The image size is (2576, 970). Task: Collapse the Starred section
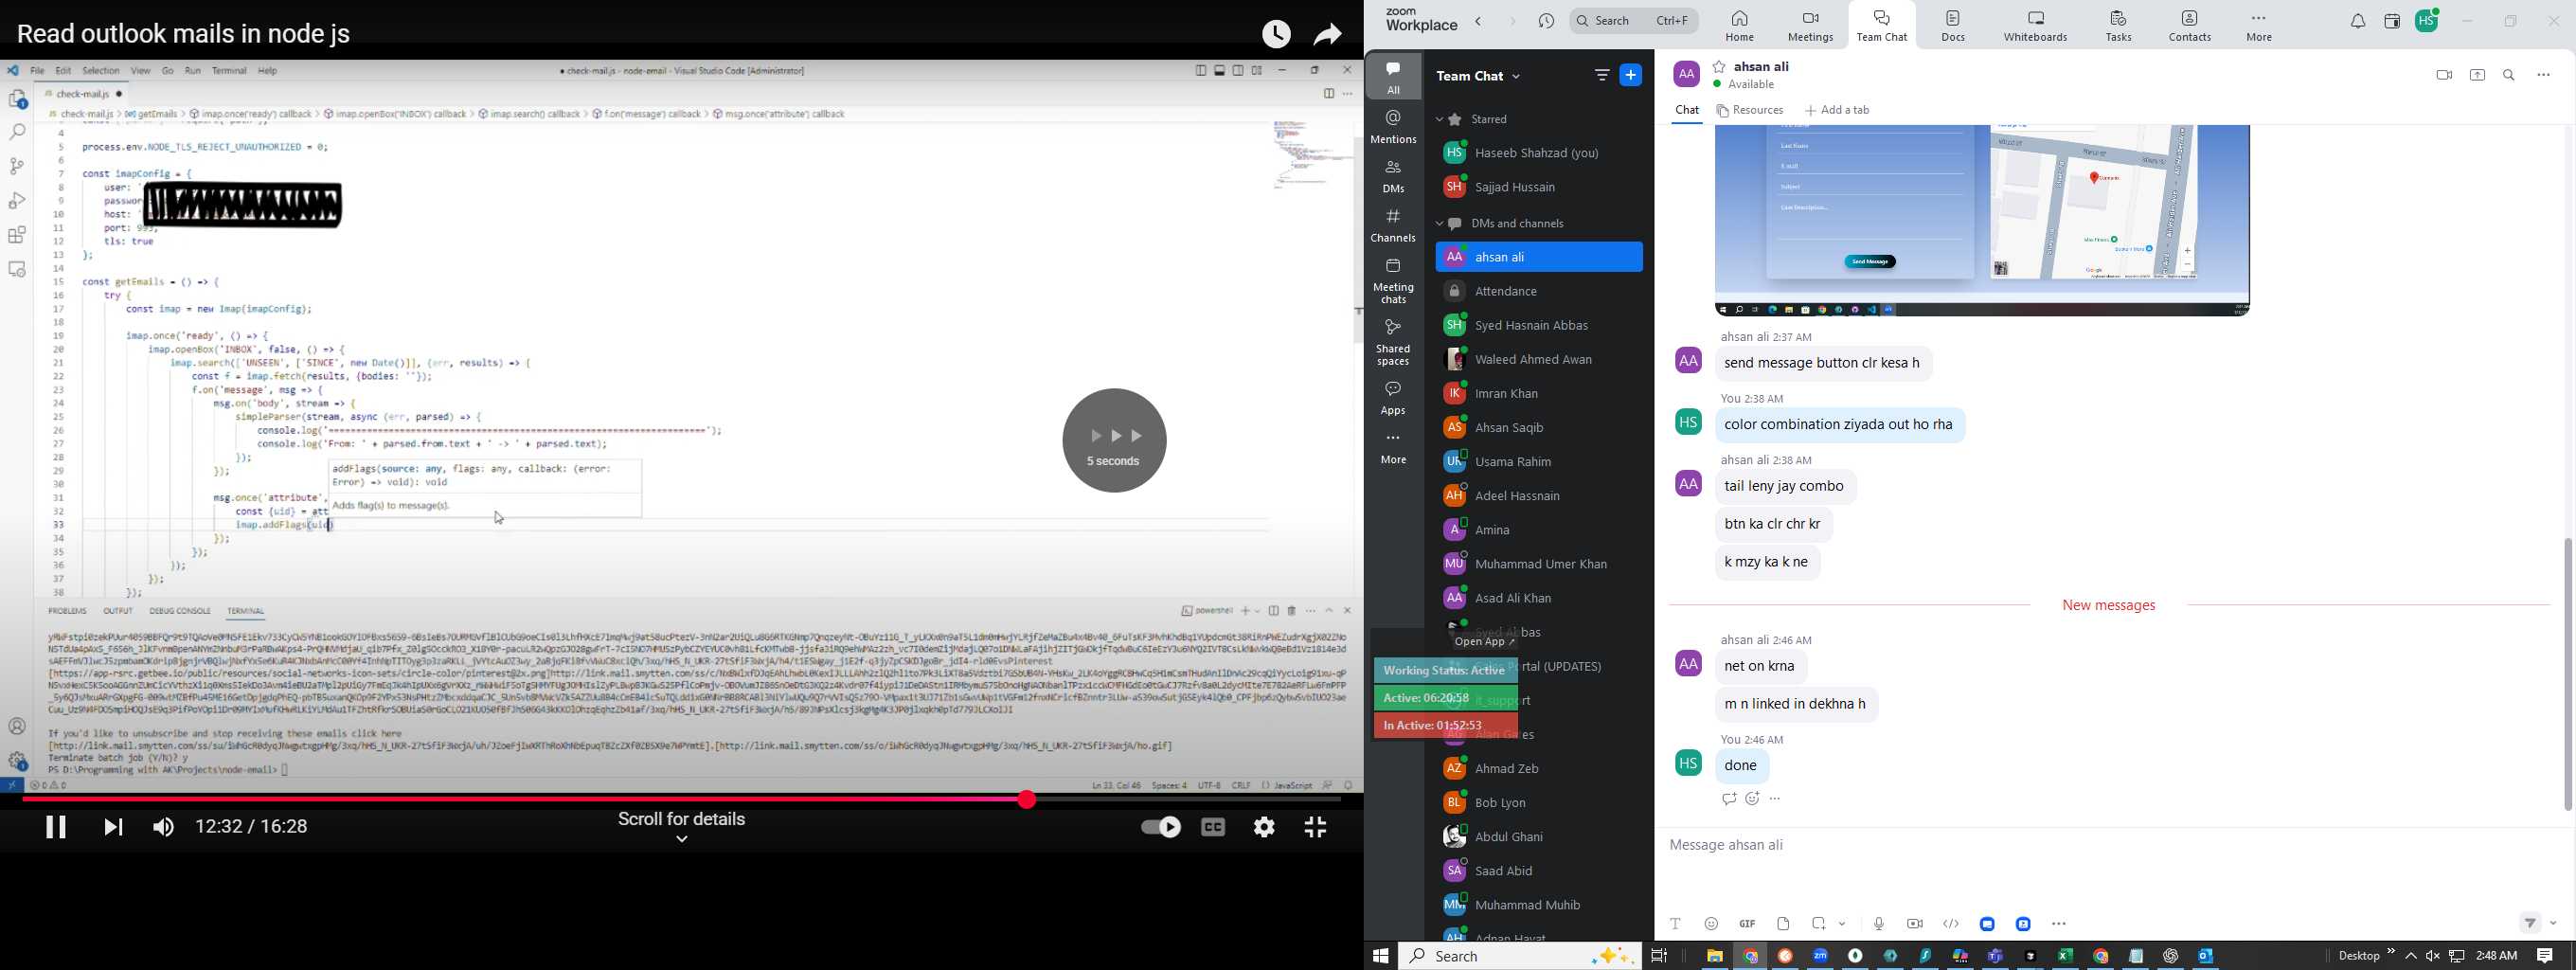point(1441,120)
